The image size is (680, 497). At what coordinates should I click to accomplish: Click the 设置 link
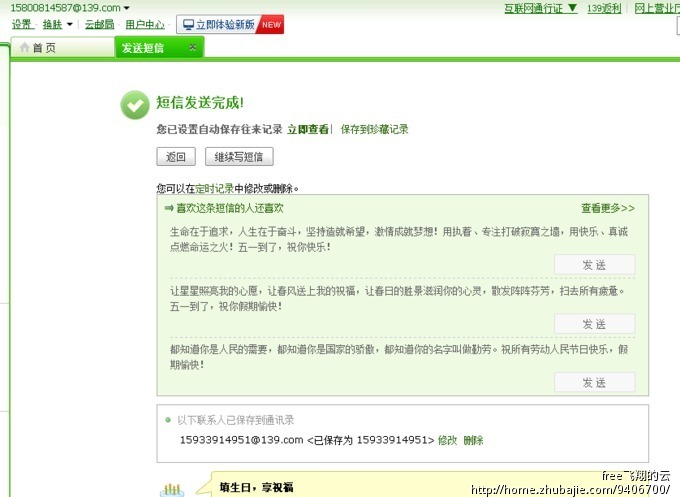[23, 24]
